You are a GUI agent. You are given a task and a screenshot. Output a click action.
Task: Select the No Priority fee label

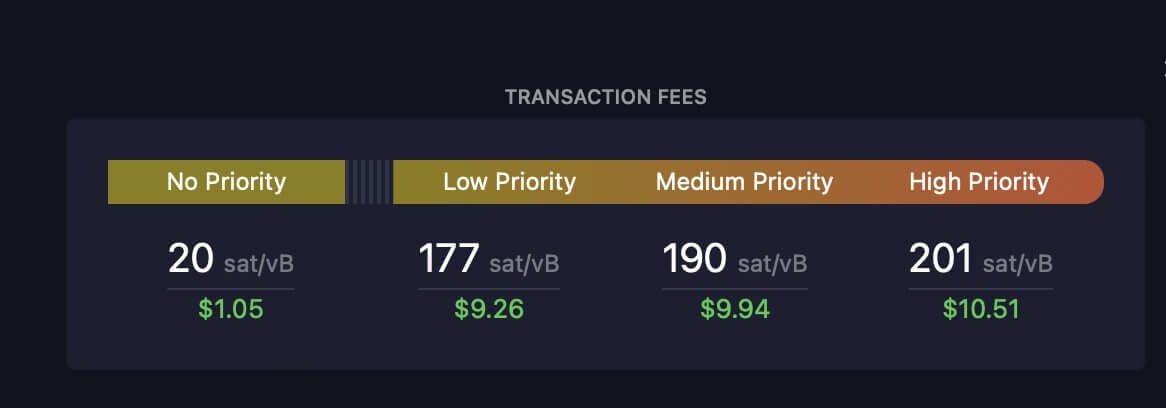(226, 181)
